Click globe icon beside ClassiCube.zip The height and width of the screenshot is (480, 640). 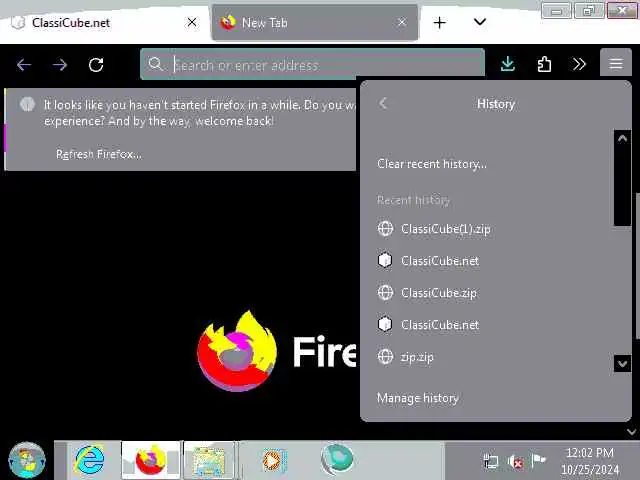(385, 293)
